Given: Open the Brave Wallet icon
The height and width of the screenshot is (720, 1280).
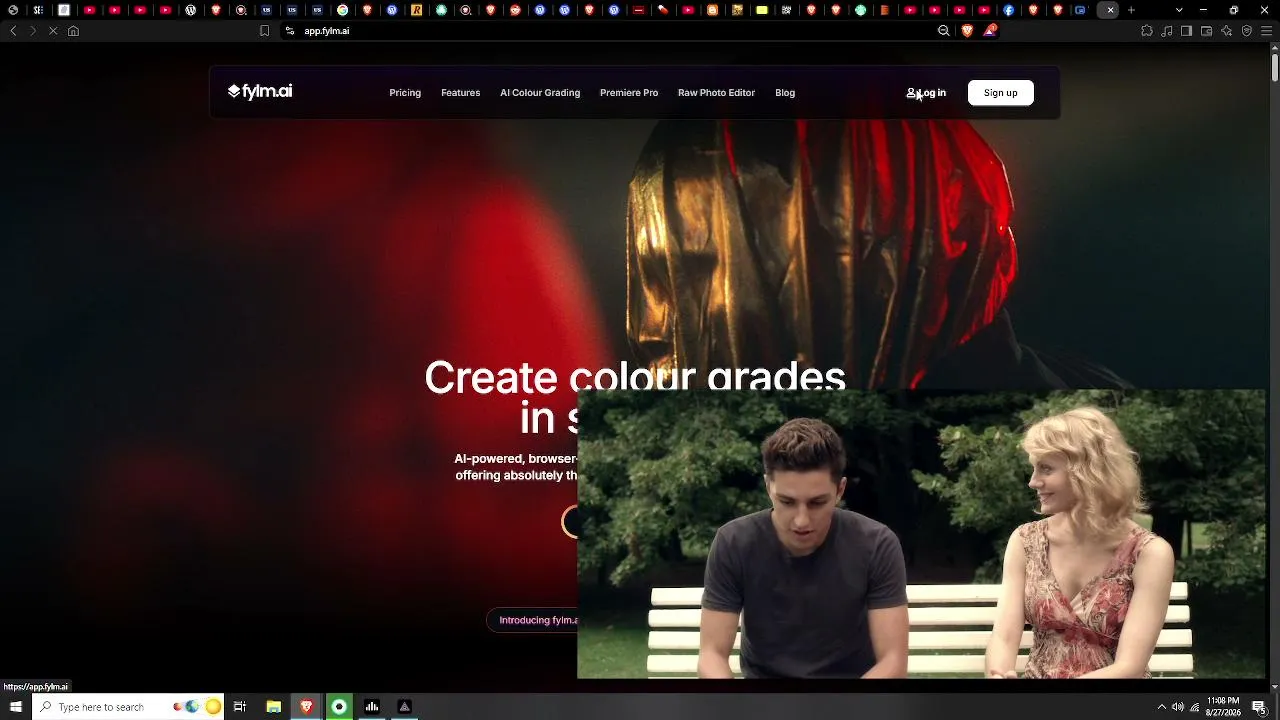Looking at the screenshot, I should (1207, 31).
